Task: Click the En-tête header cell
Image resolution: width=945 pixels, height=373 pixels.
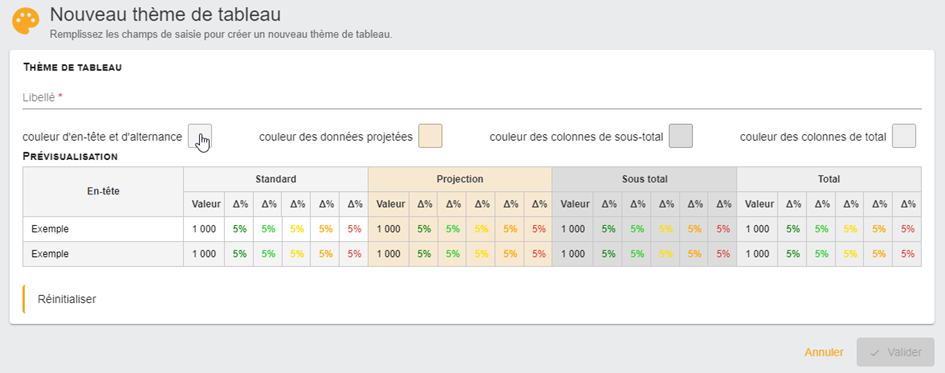Action: coord(103,192)
